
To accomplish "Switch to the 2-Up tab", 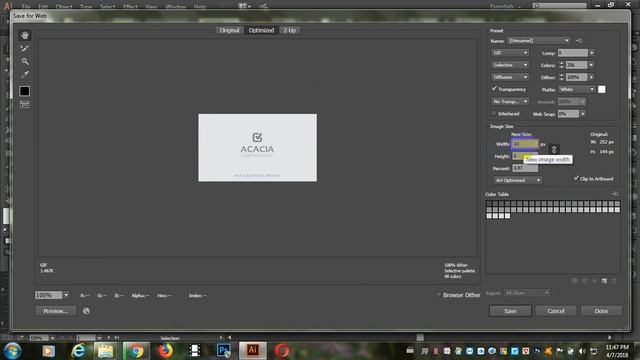I will coord(289,30).
